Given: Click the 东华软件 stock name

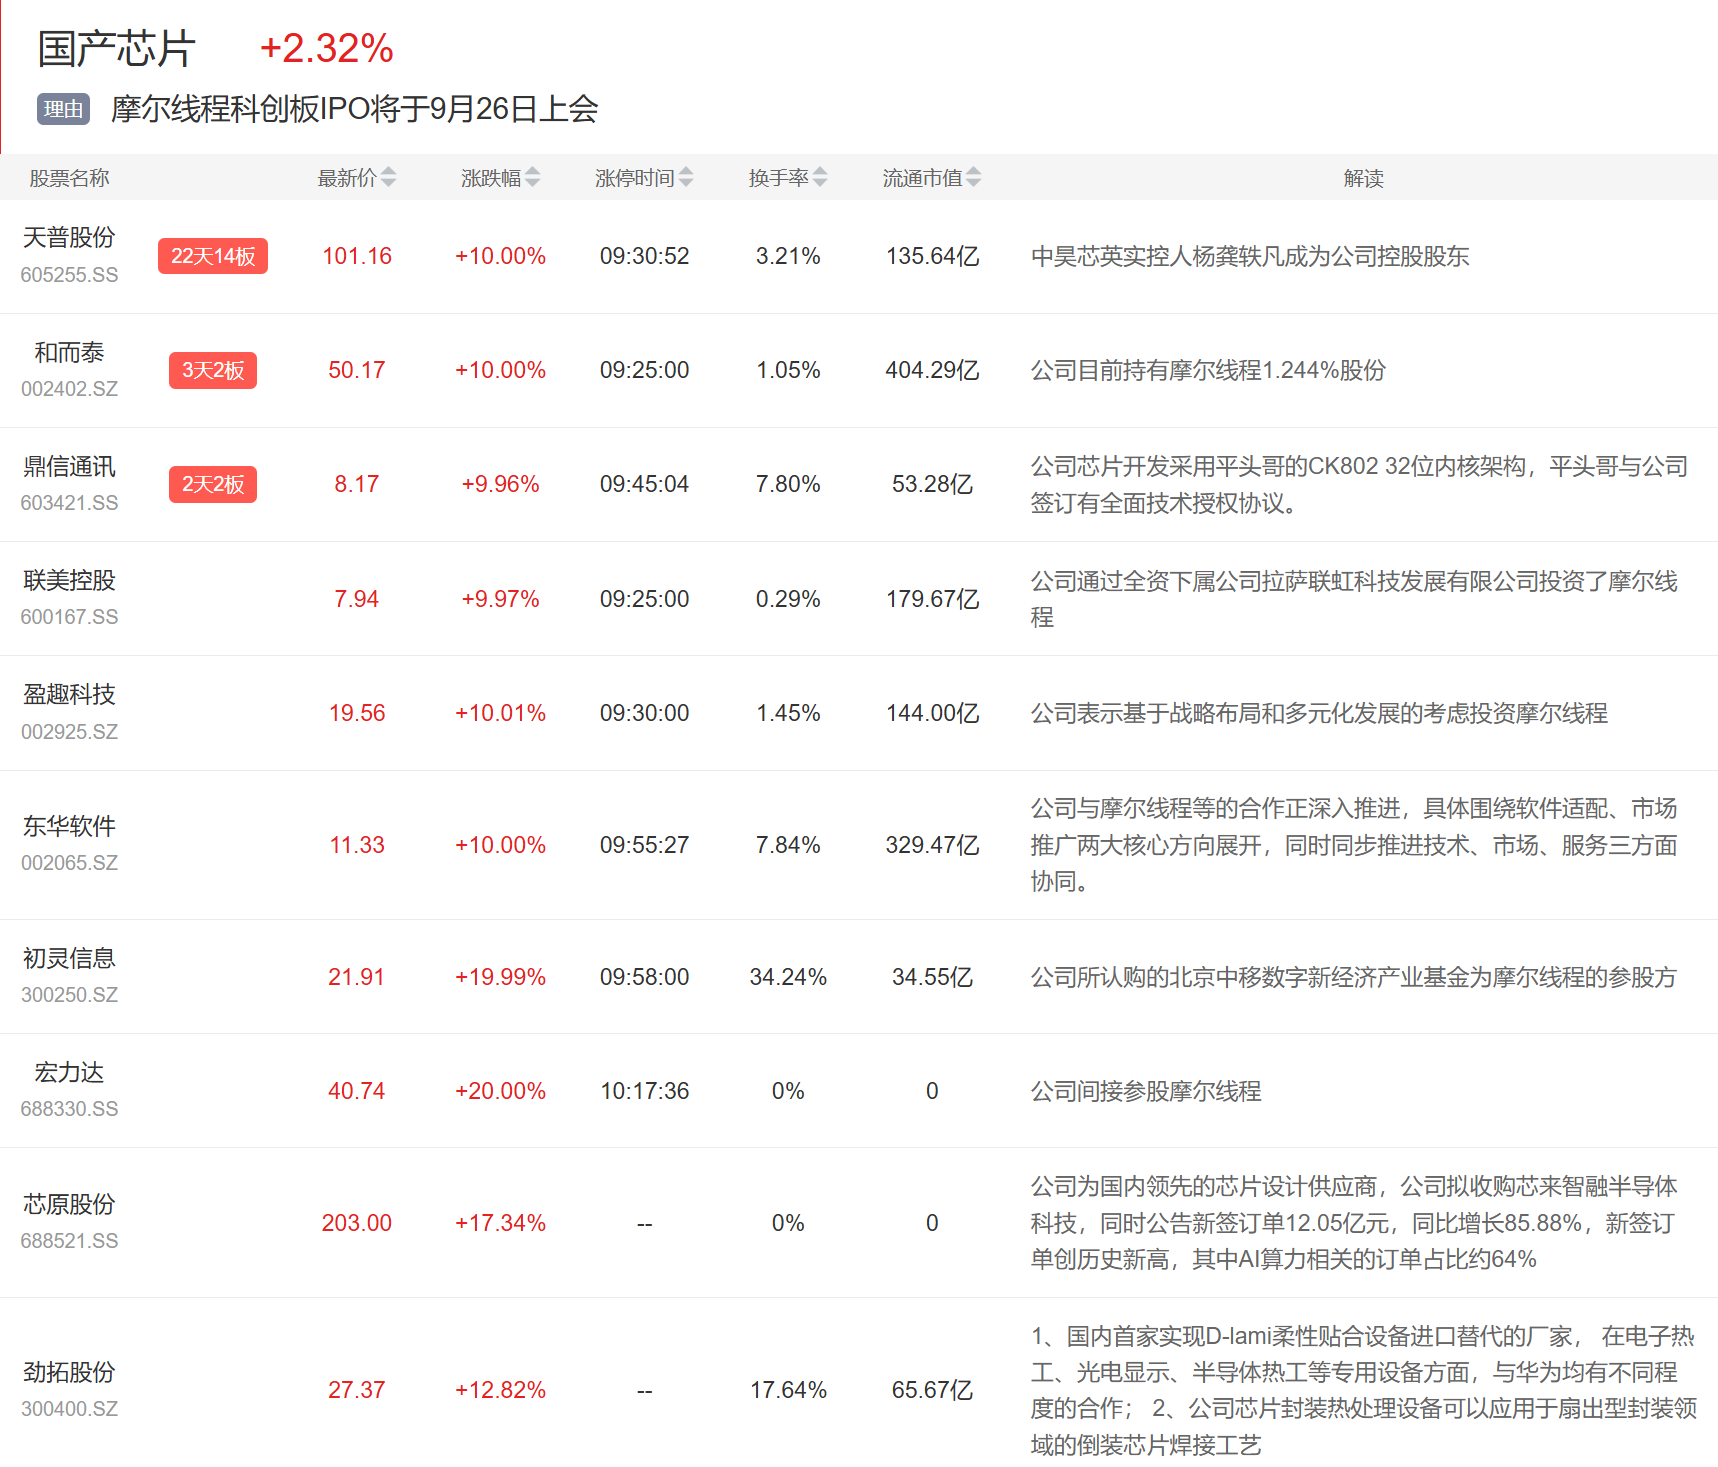Looking at the screenshot, I should (69, 826).
